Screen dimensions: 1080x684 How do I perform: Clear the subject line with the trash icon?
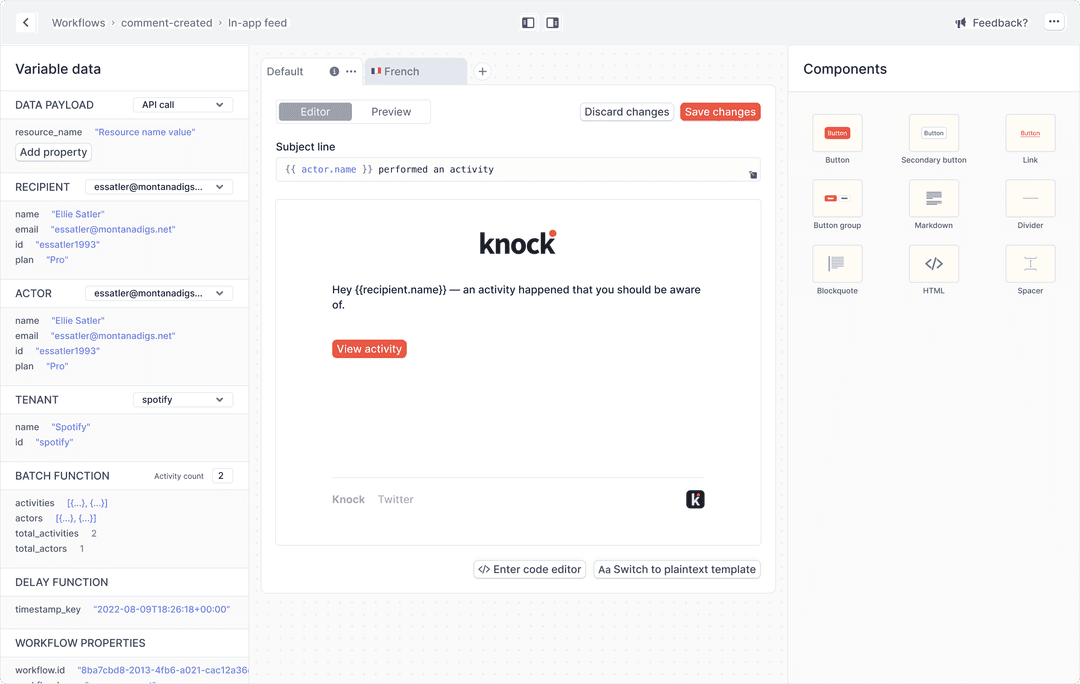(753, 172)
